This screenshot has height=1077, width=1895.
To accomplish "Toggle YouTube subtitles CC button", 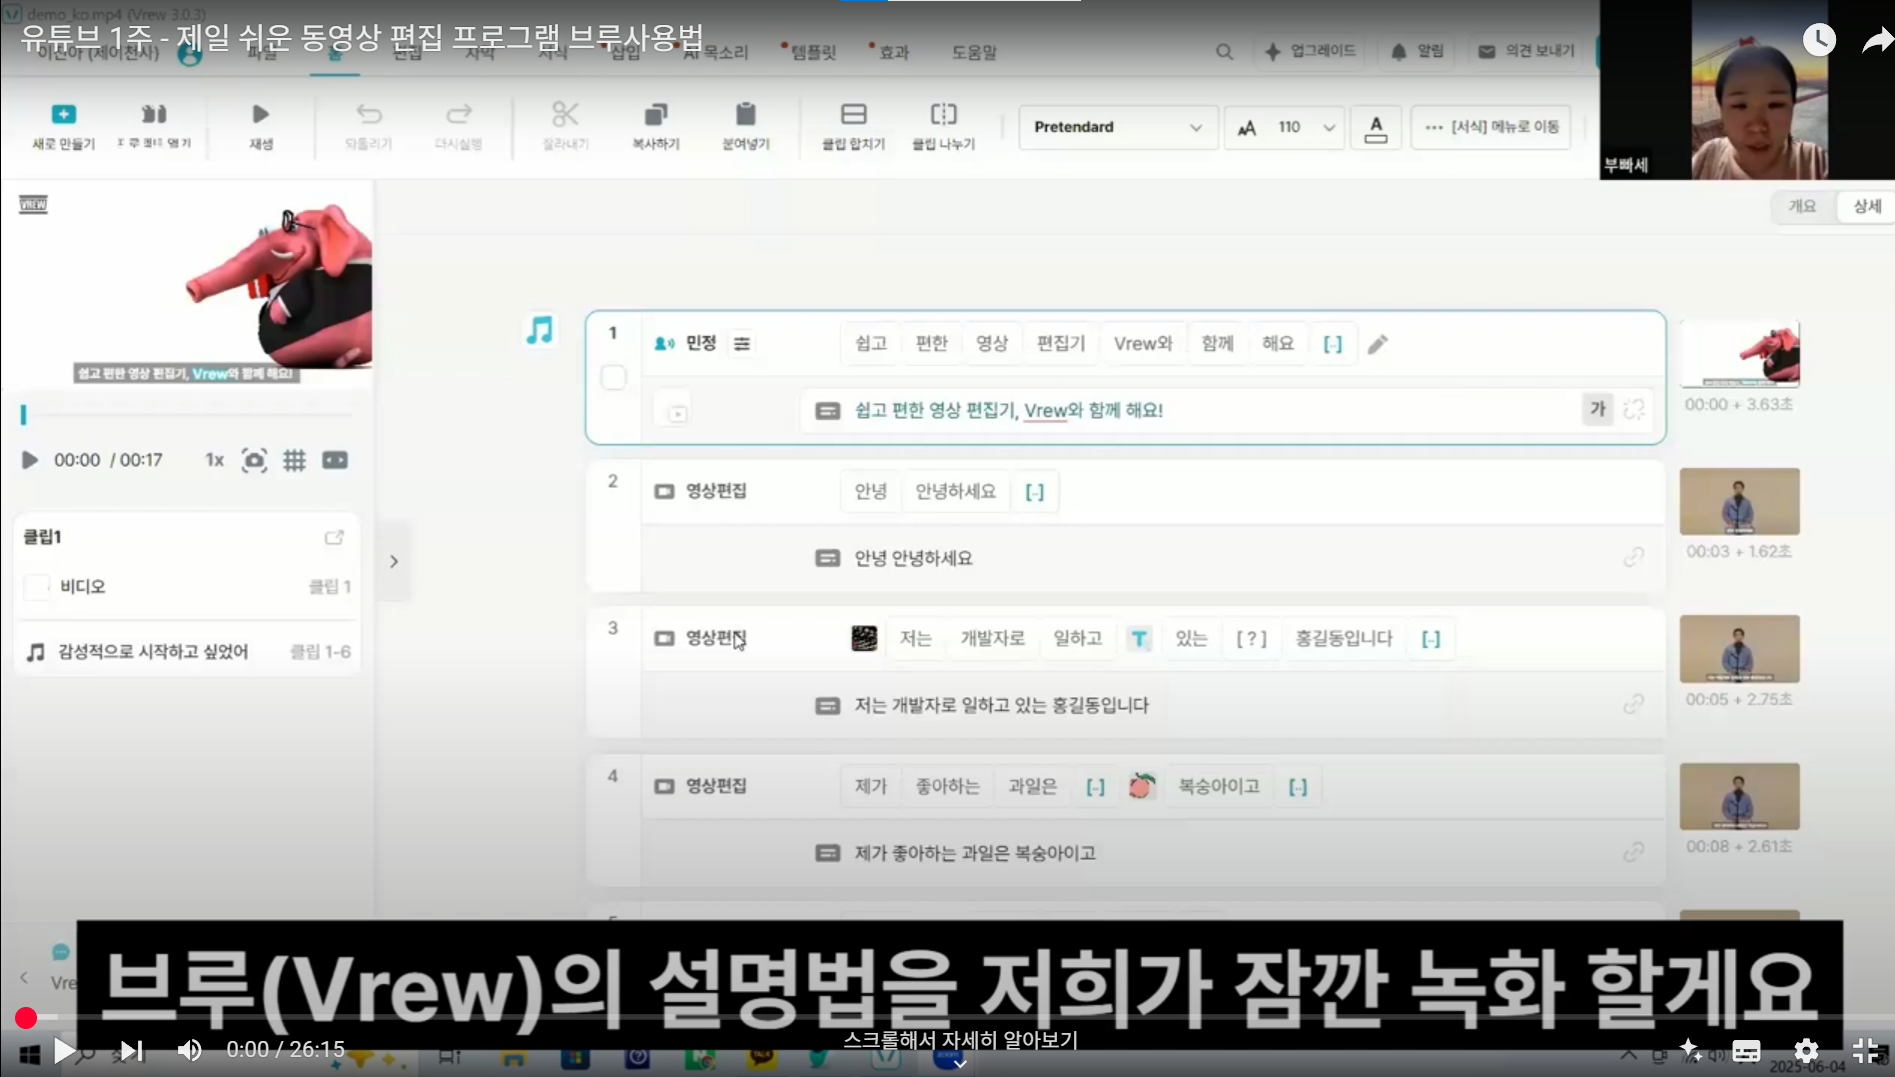I will click(1747, 1050).
